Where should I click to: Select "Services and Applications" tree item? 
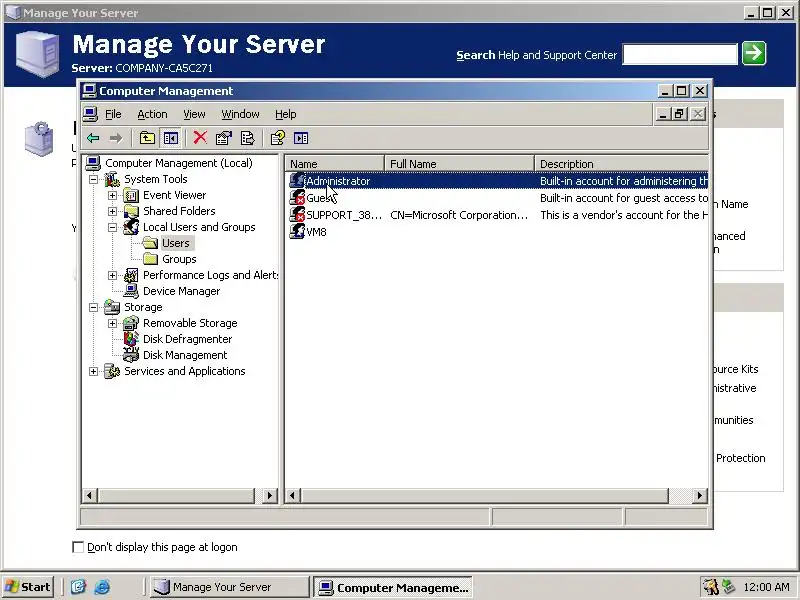coord(185,371)
